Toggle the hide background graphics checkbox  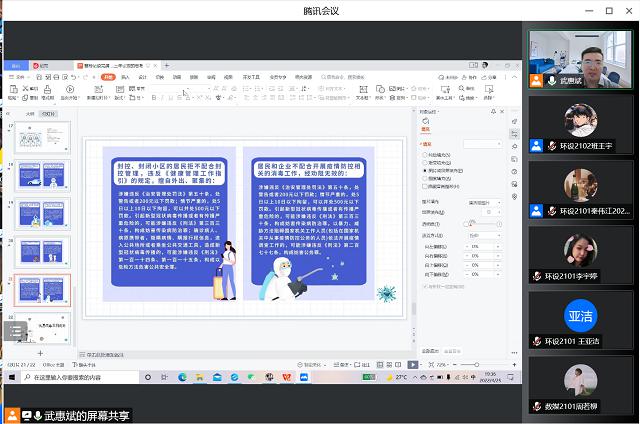pyautogui.click(x=425, y=186)
